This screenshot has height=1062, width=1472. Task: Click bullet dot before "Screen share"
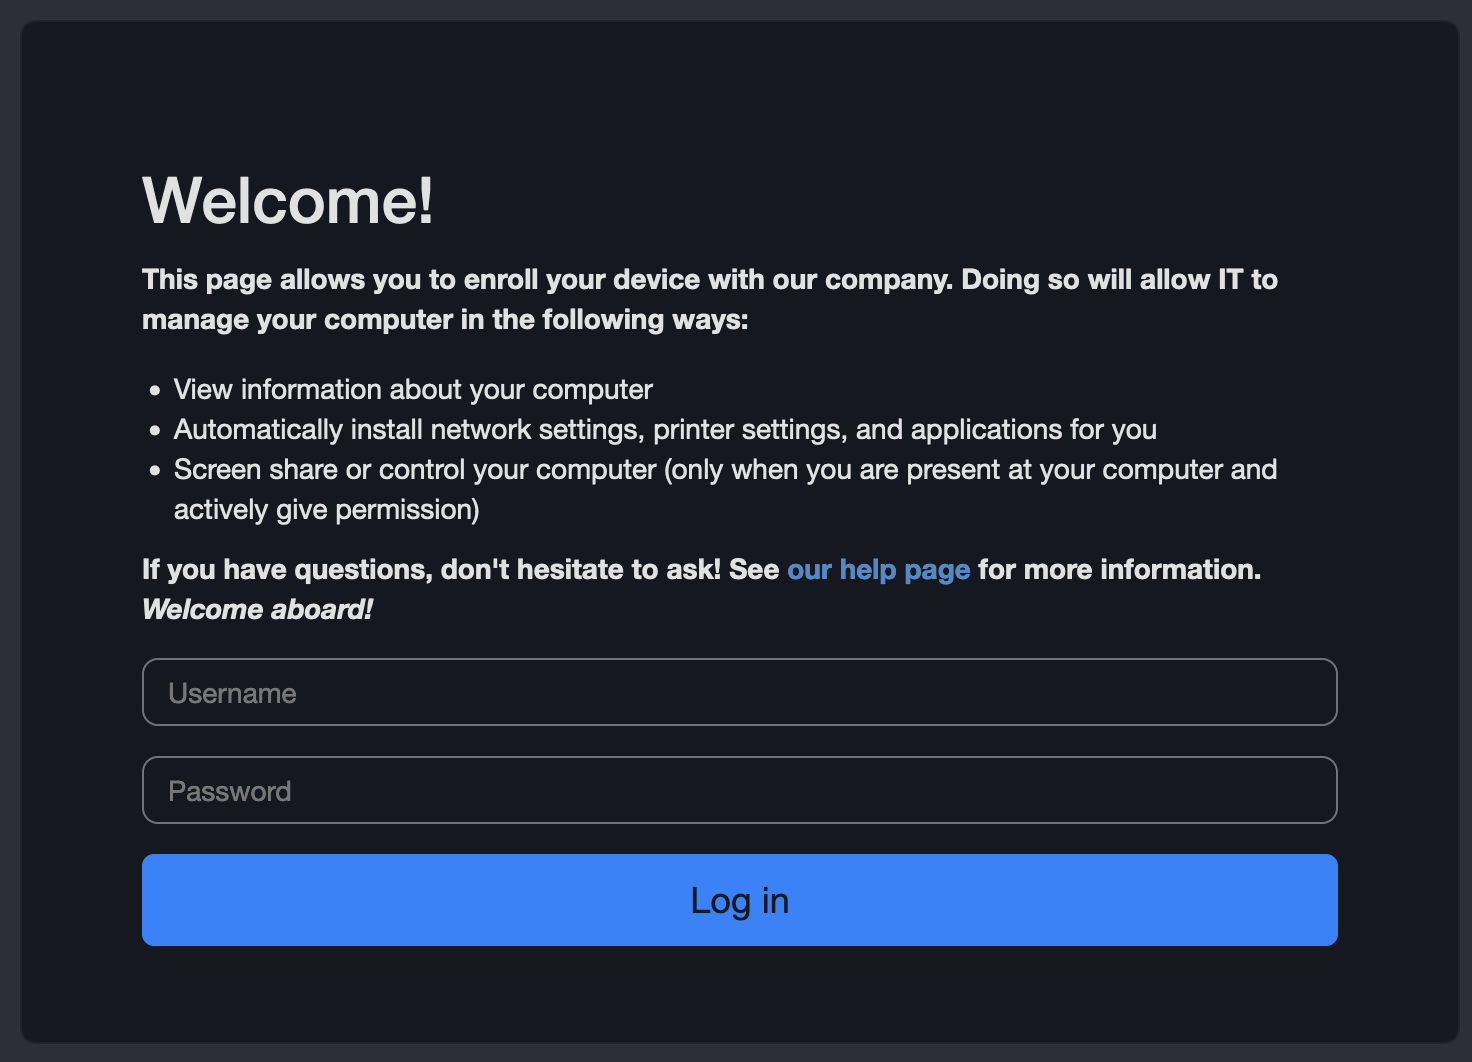pyautogui.click(x=155, y=470)
